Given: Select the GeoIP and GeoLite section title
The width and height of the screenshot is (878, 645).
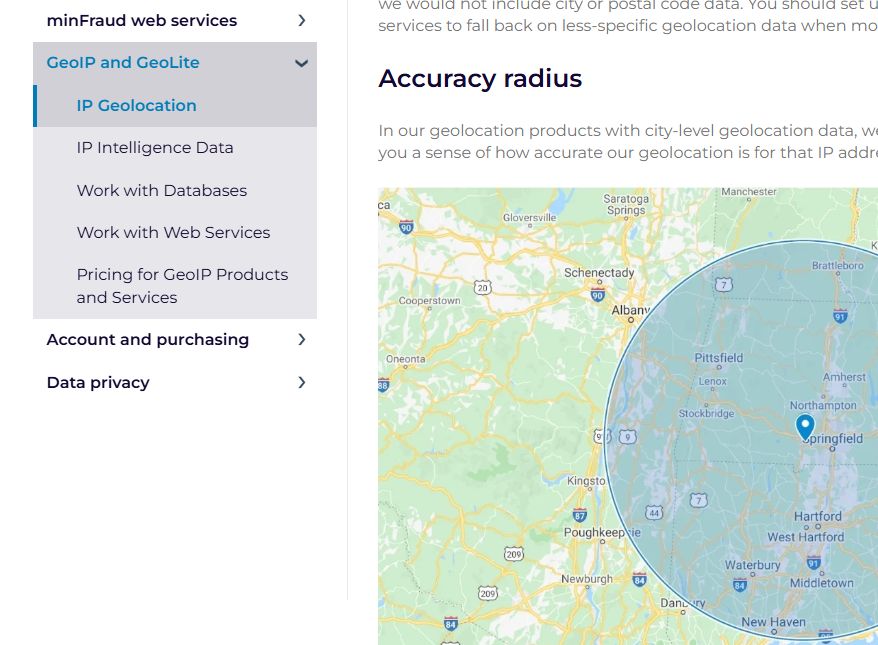Looking at the screenshot, I should coord(123,62).
